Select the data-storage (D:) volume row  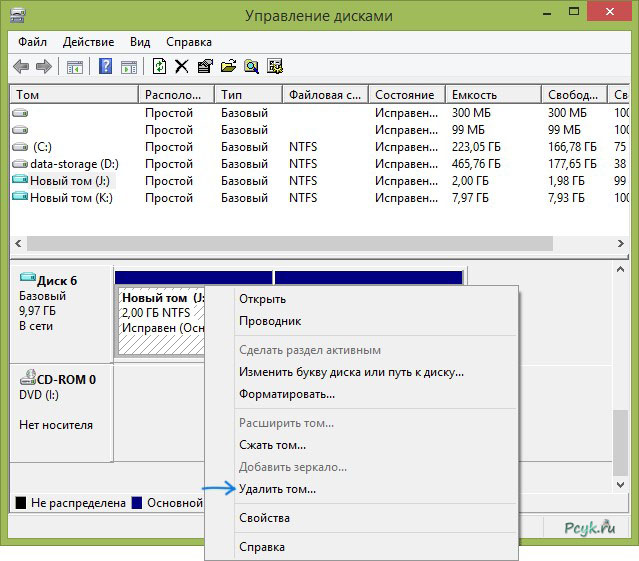pos(74,164)
